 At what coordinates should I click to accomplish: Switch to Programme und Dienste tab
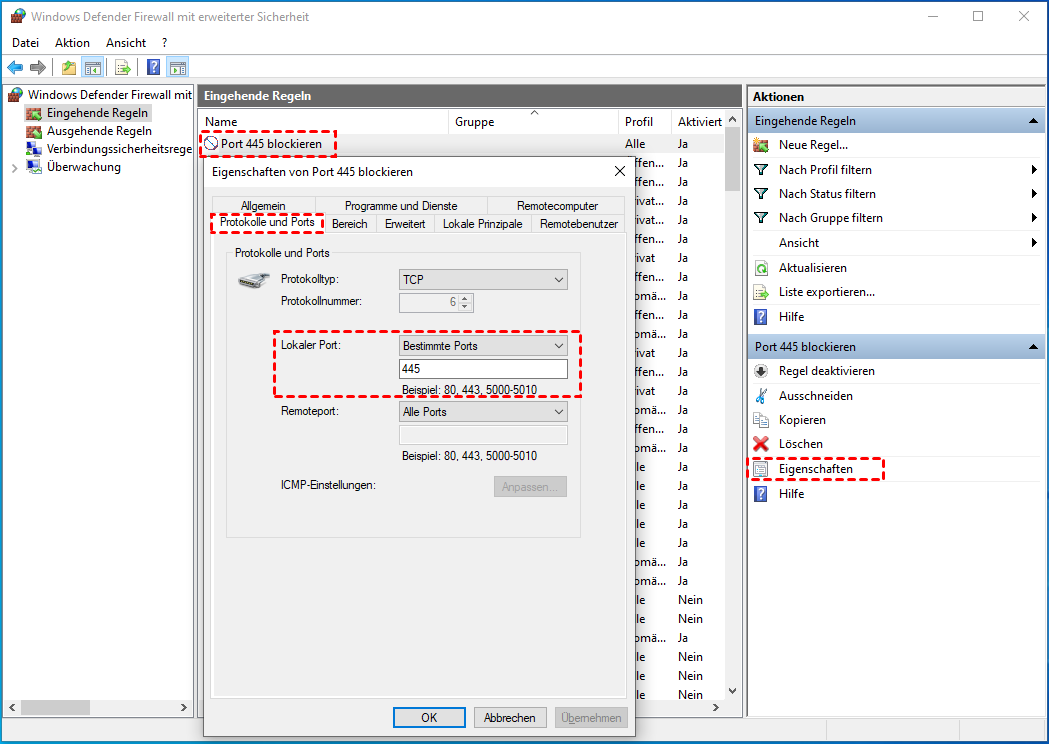coord(401,206)
